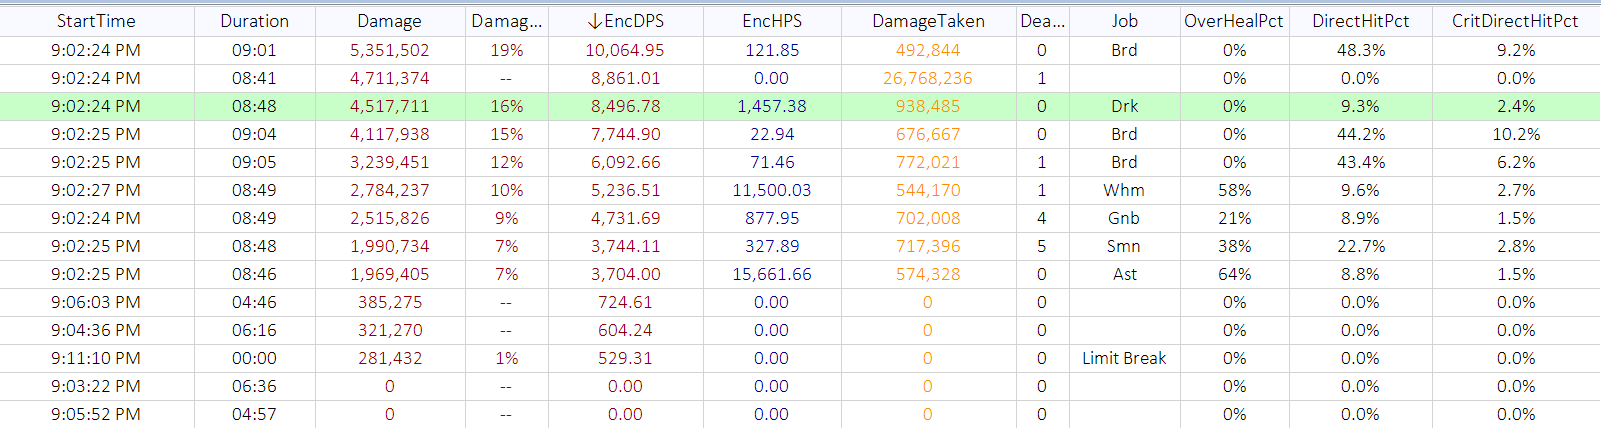Screen dimensions: 1601x428
Task: Click OverHealPct value 21%
Action: (1234, 218)
